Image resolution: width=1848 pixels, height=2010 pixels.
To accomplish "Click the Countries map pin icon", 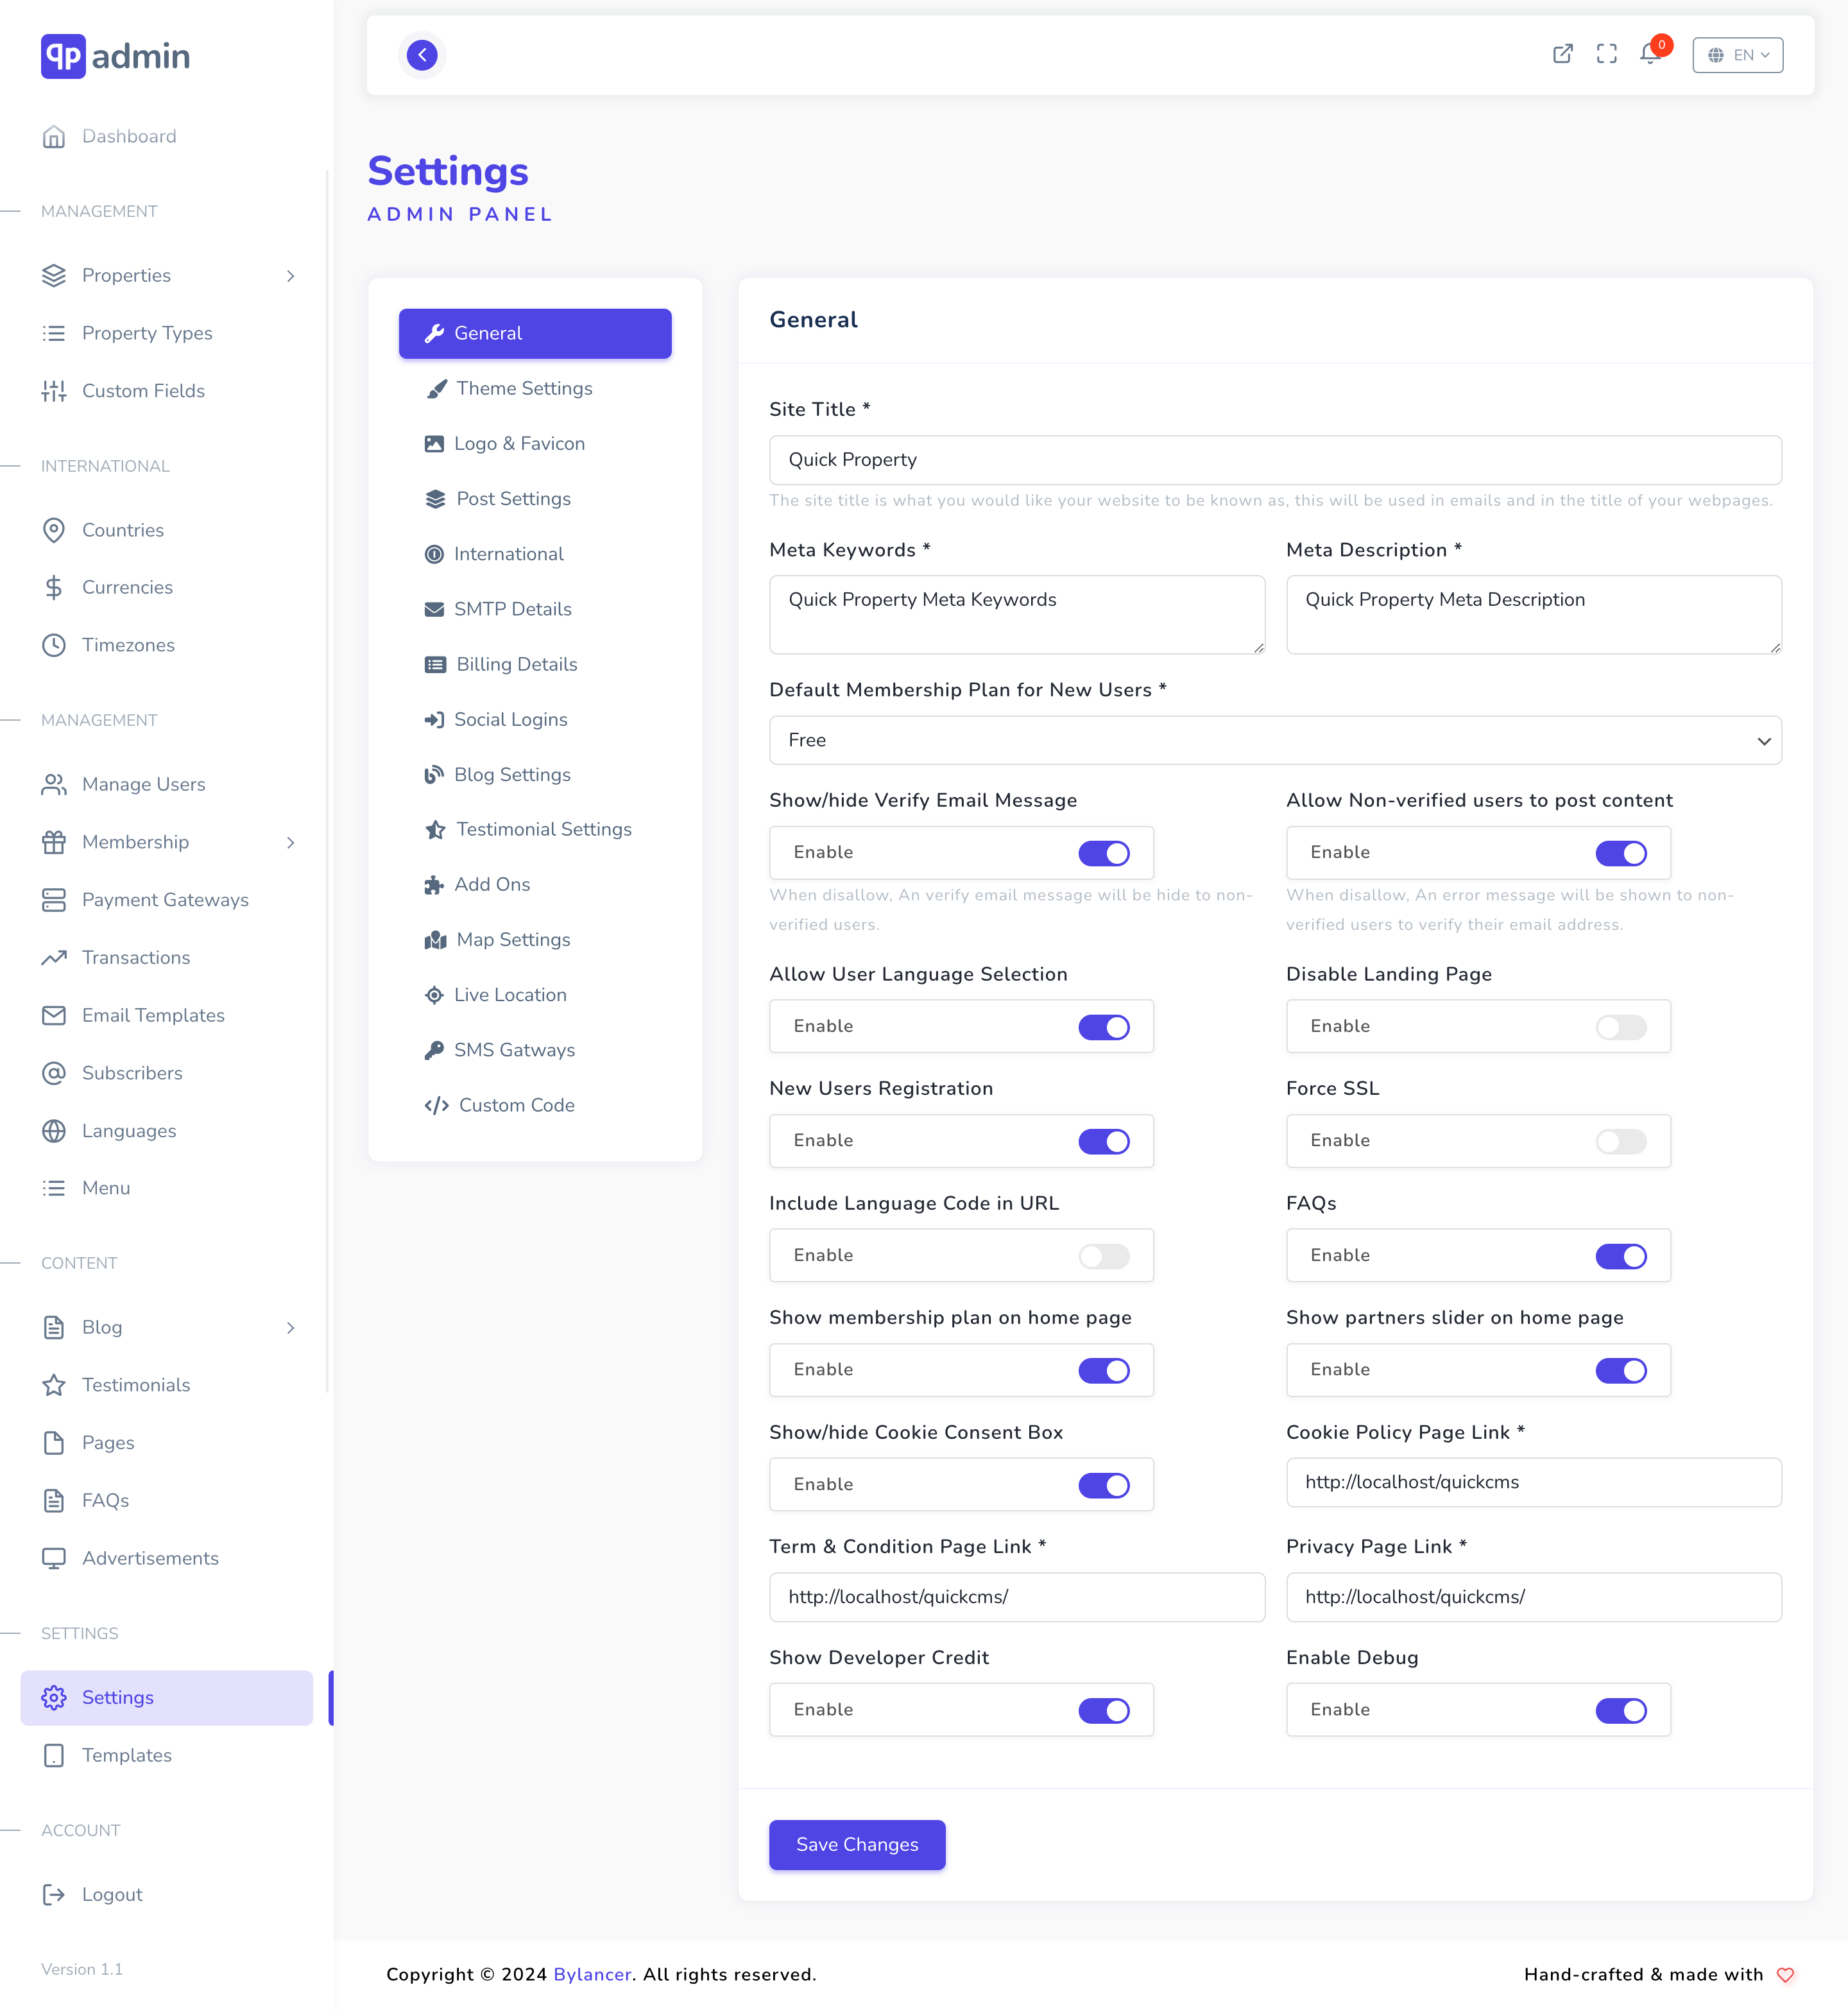I will [54, 530].
